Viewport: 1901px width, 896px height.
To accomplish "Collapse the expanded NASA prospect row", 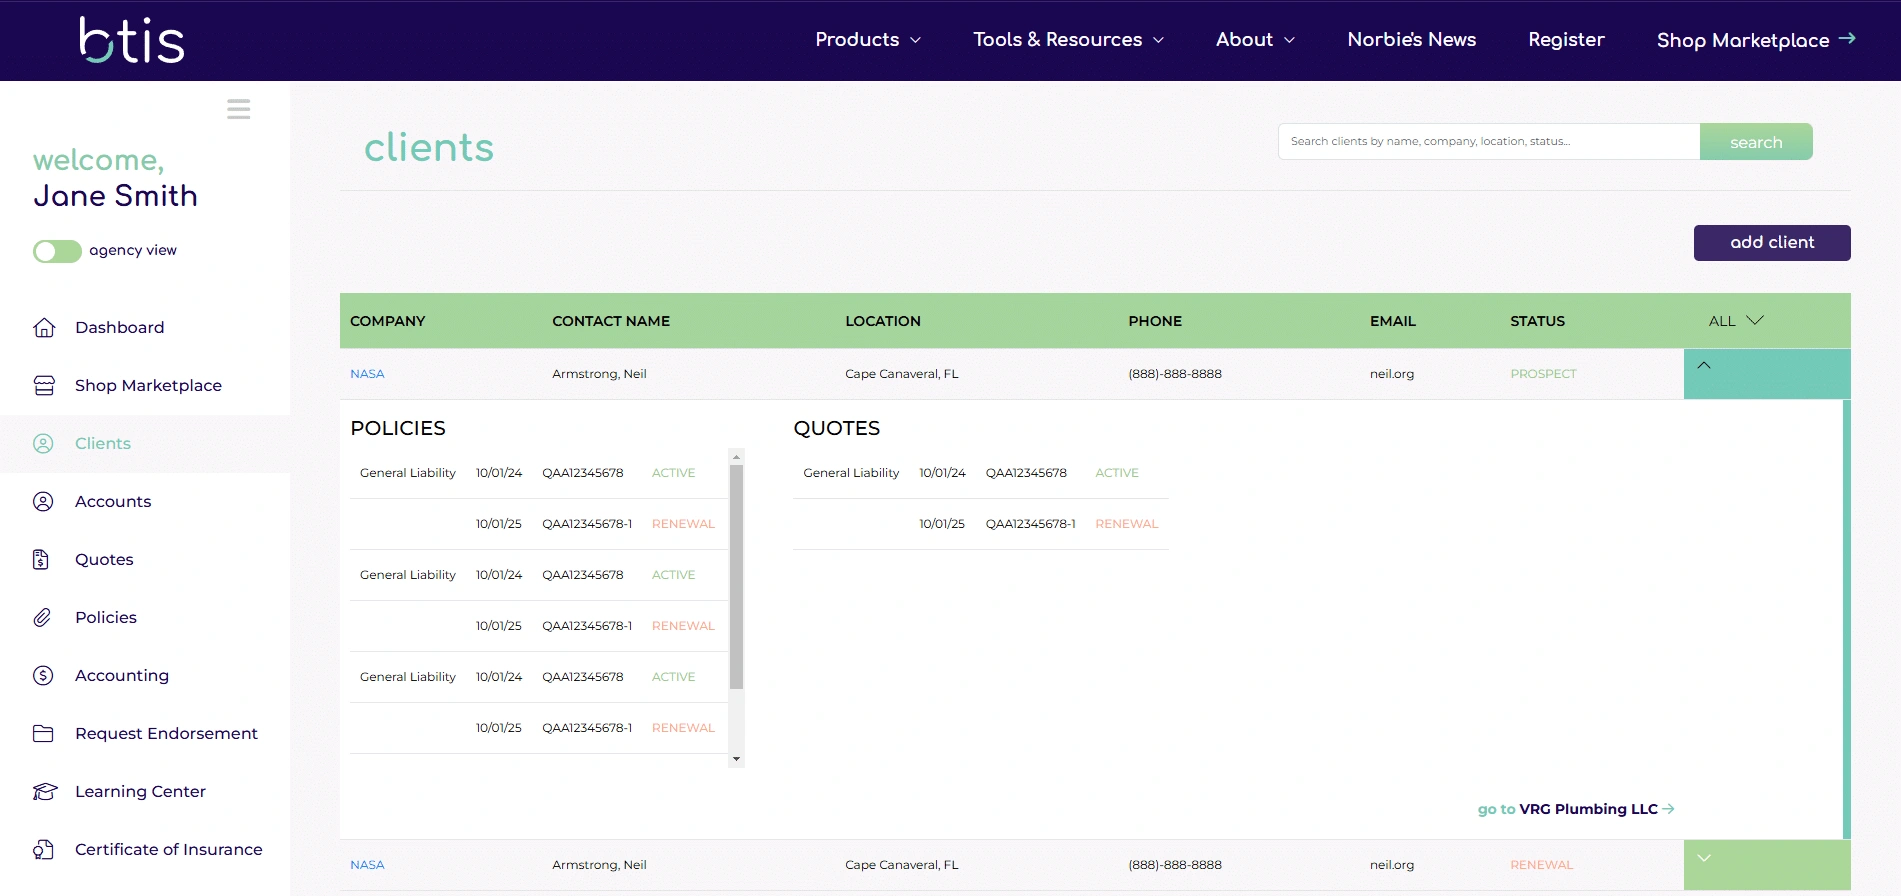I will click(1704, 366).
